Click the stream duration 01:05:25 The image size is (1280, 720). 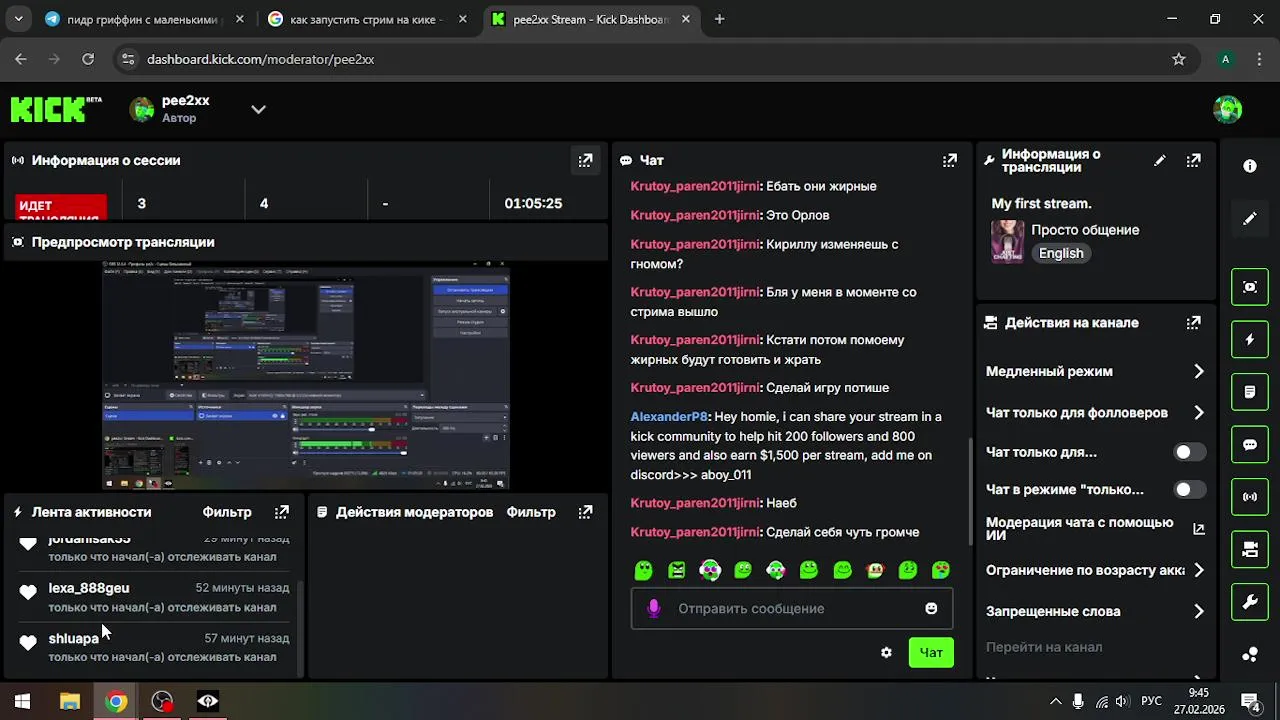coord(533,203)
